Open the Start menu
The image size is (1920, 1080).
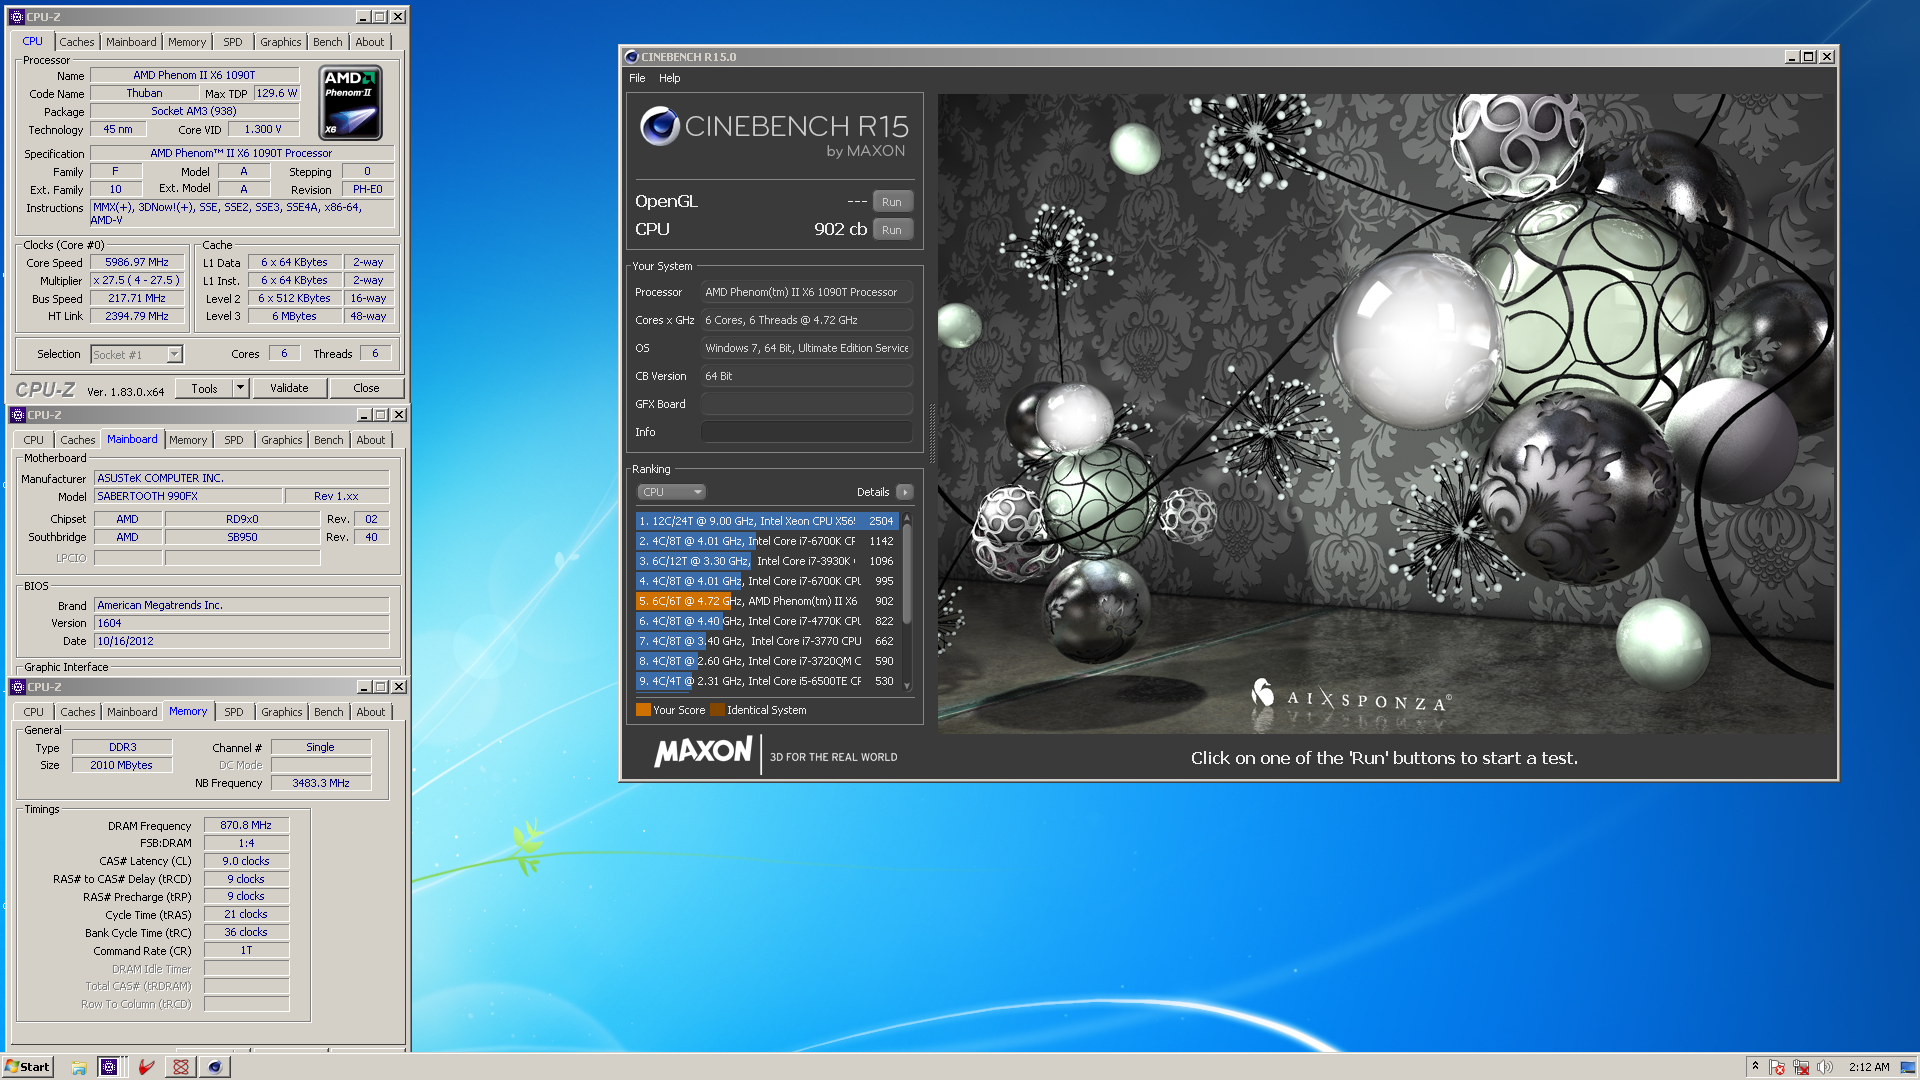tap(27, 1067)
